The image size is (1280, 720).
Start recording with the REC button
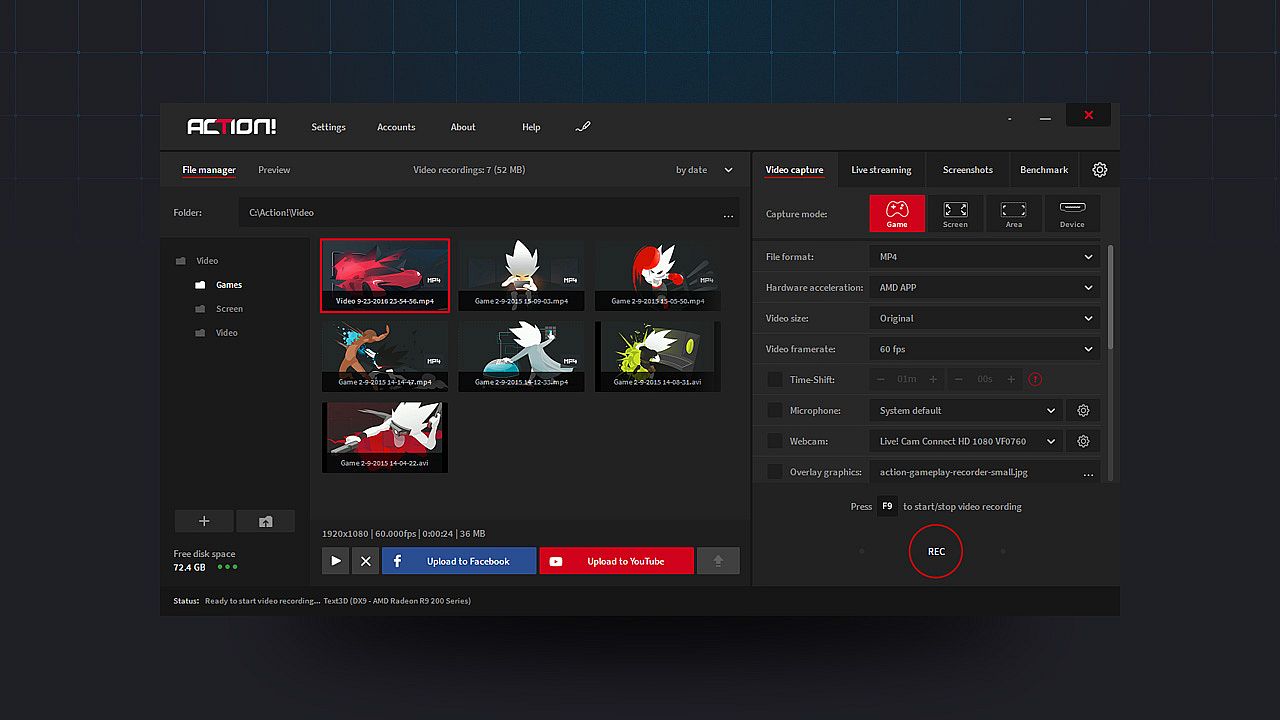pos(936,551)
